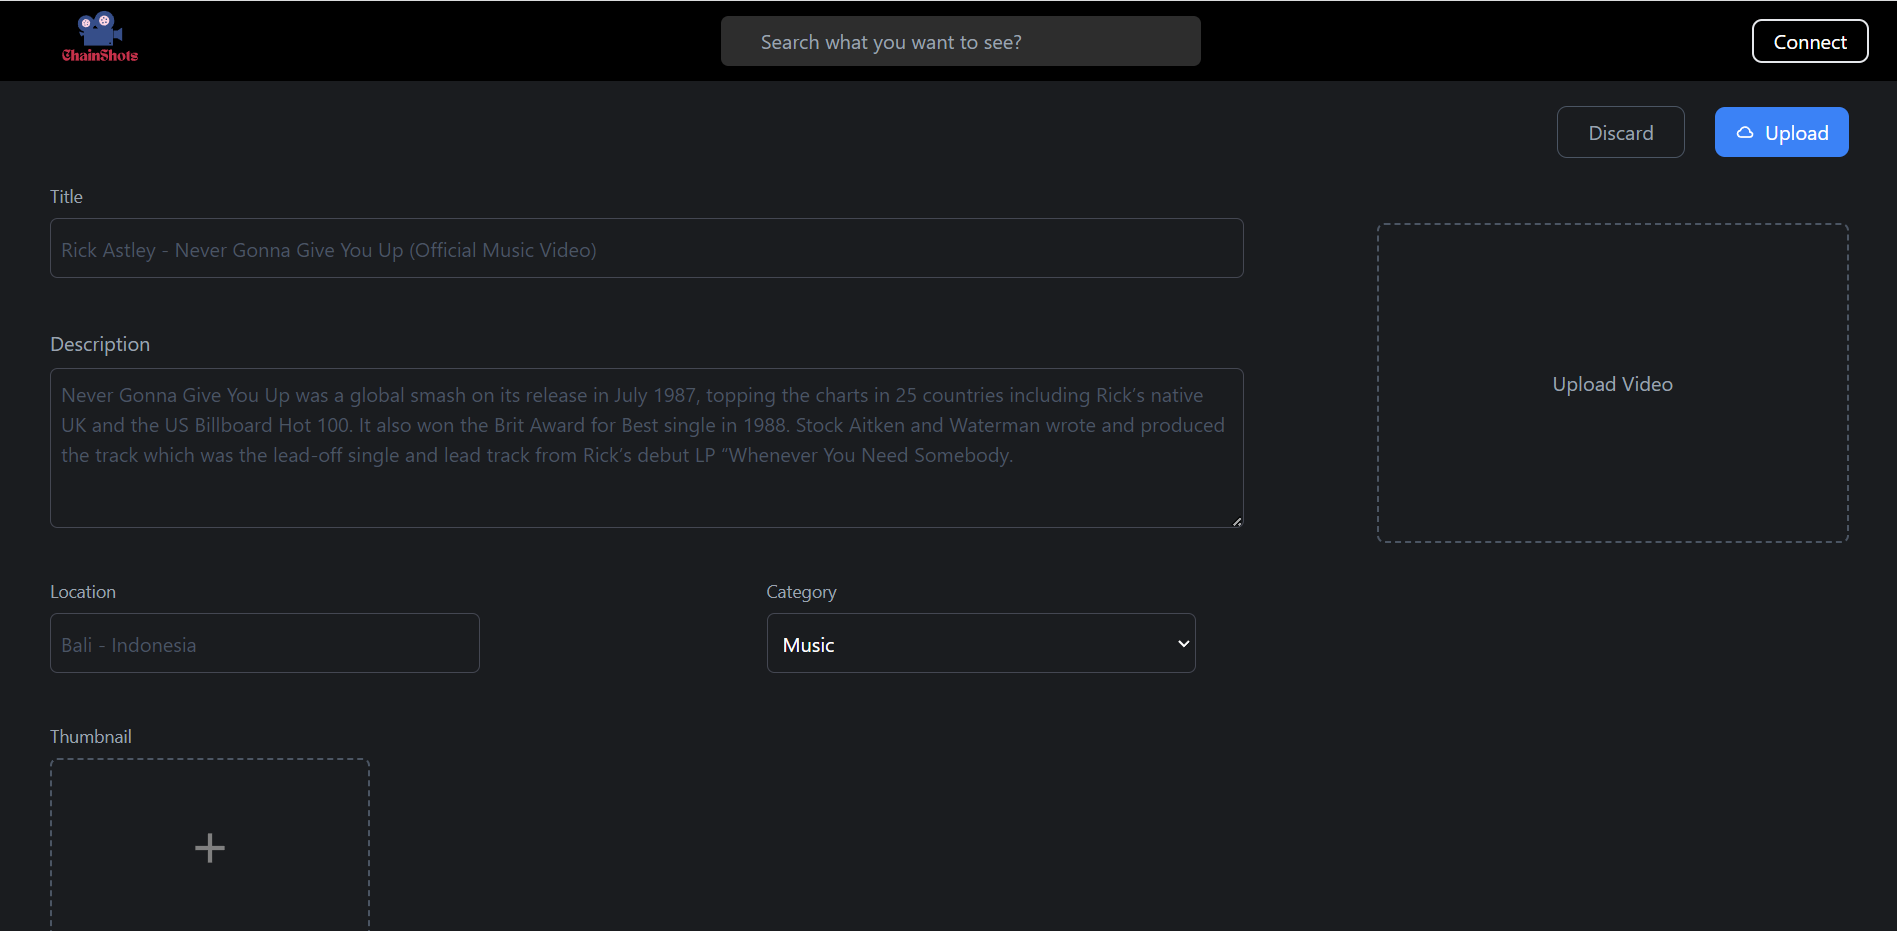Screen dimensions: 1897x931
Task: Click the cloud icon in the Upload button
Action: pyautogui.click(x=1745, y=132)
